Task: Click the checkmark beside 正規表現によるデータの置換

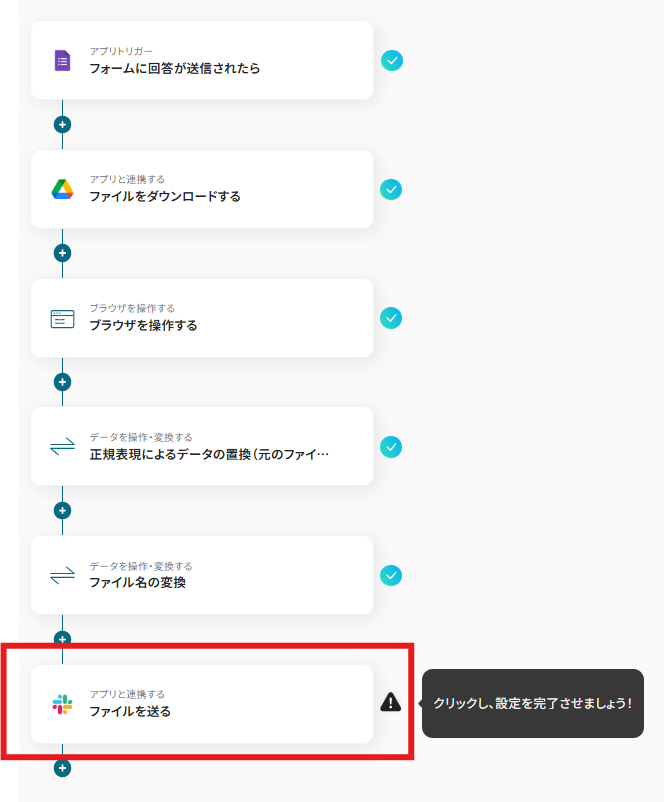Action: [391, 447]
